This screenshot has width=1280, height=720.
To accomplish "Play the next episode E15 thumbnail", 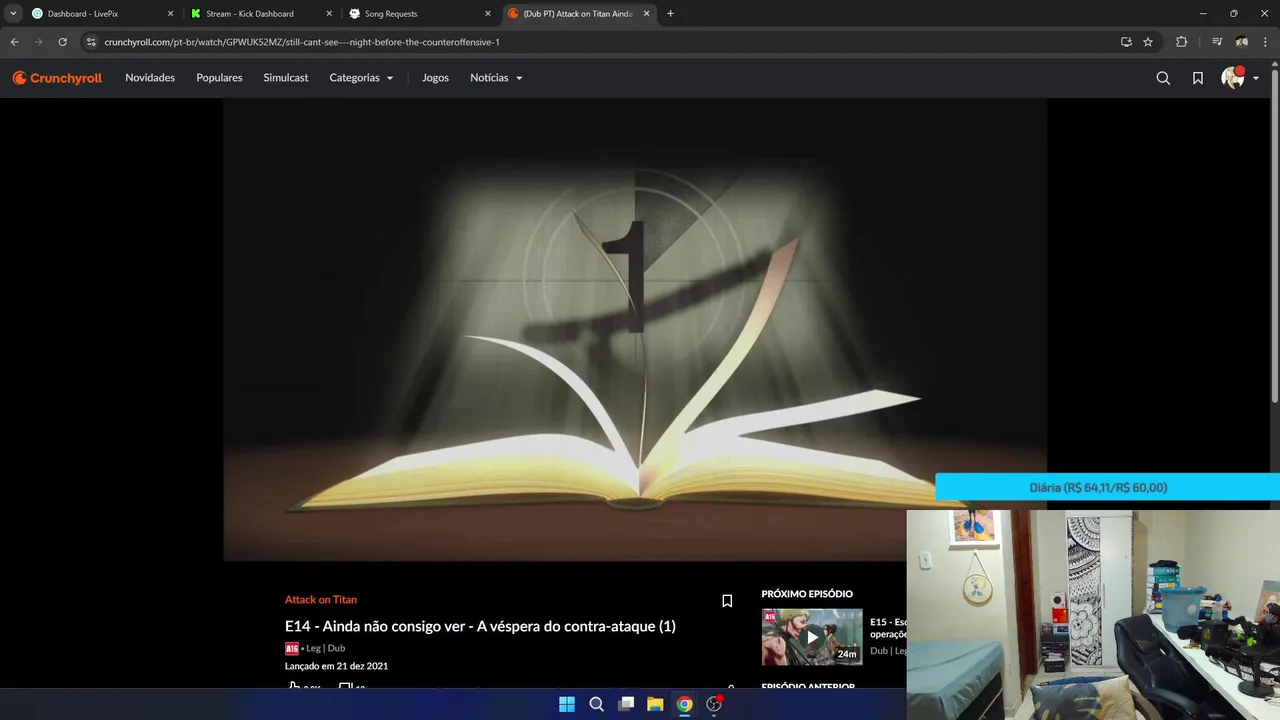I will tap(812, 637).
